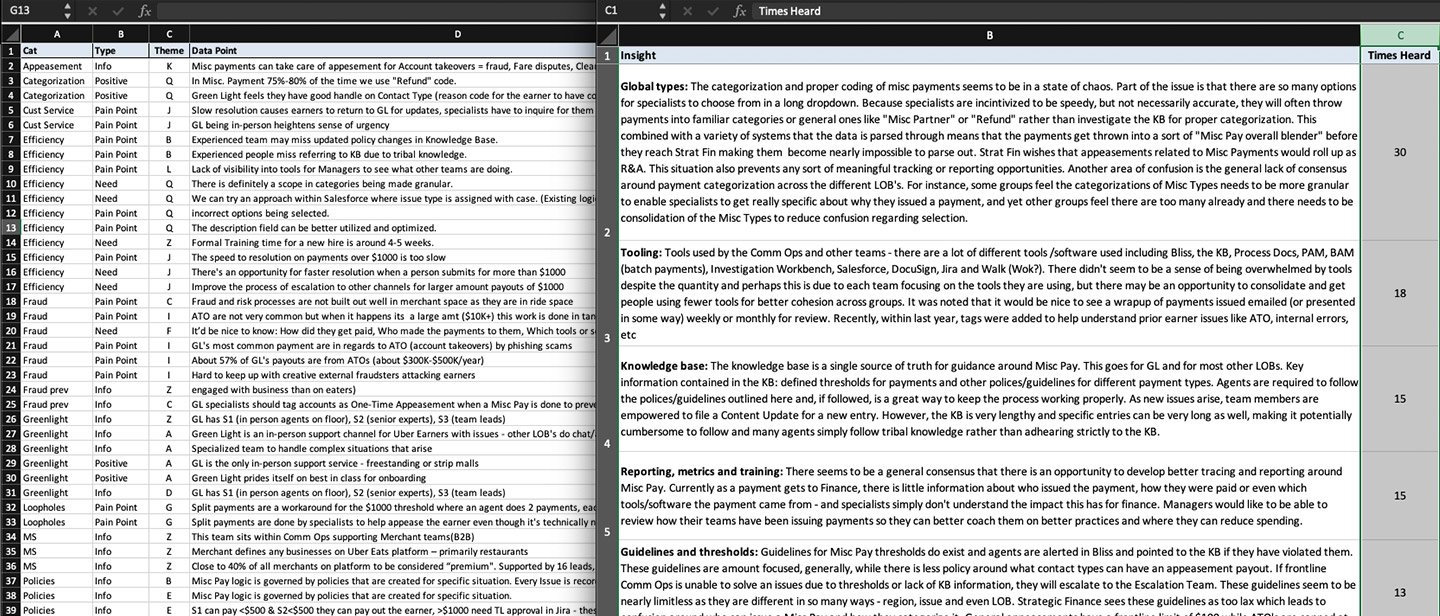This screenshot has width=1440, height=616.
Task: Select column C header in left window
Action: pos(169,35)
